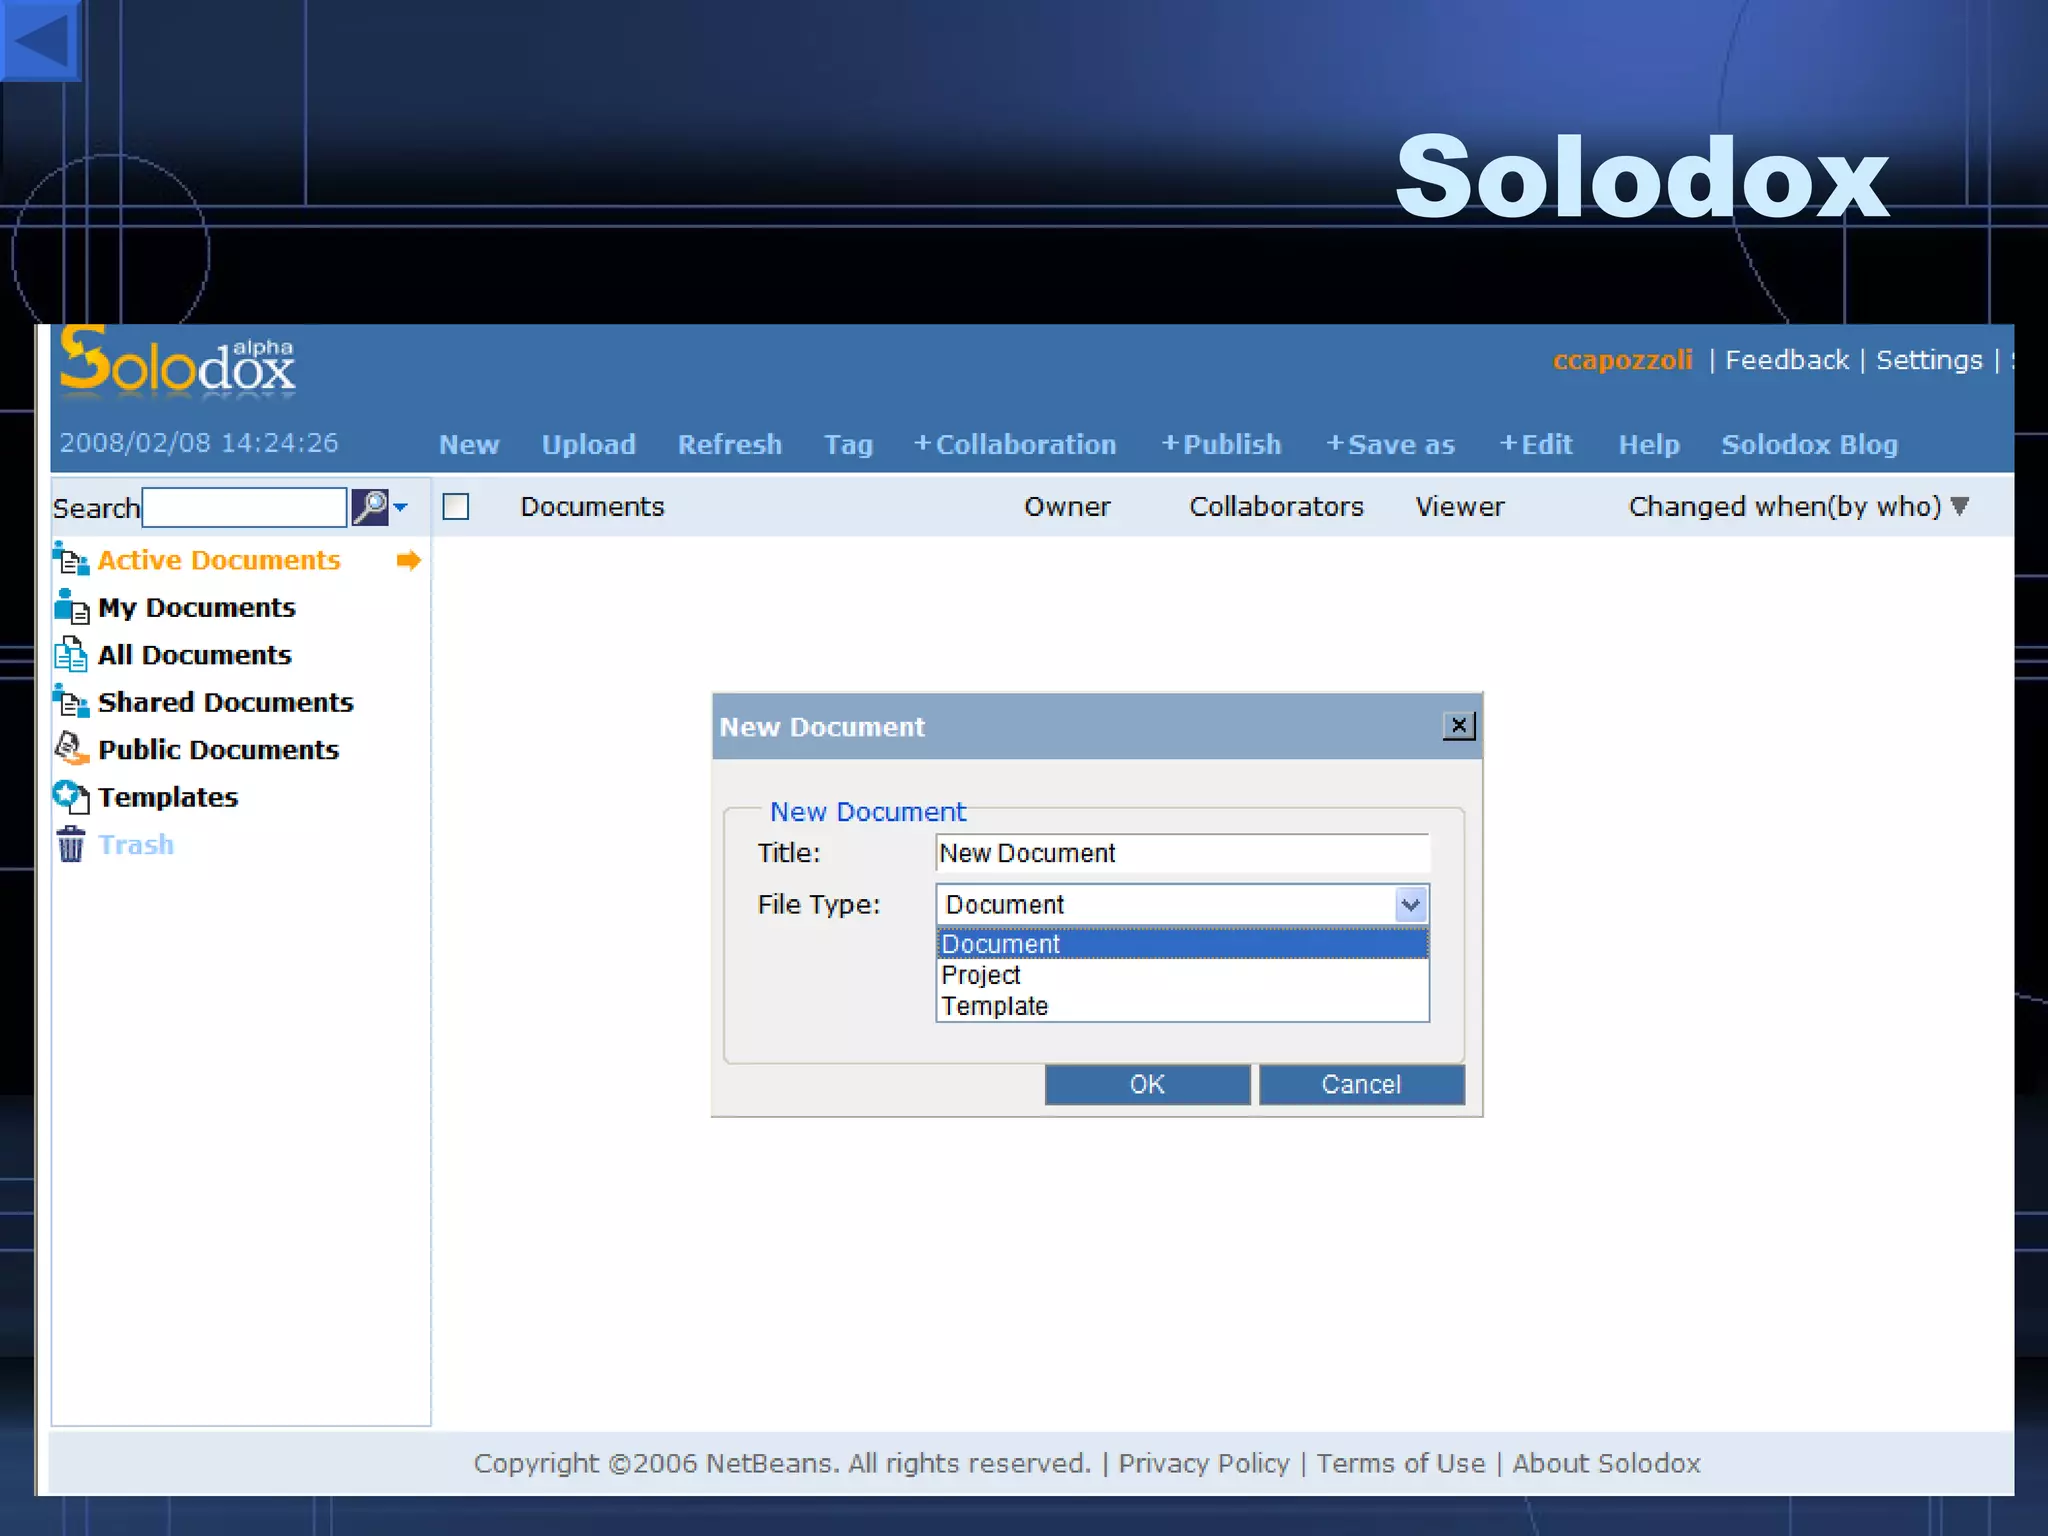This screenshot has width=2048, height=1536.
Task: Click Refresh in the toolbar
Action: tap(730, 445)
